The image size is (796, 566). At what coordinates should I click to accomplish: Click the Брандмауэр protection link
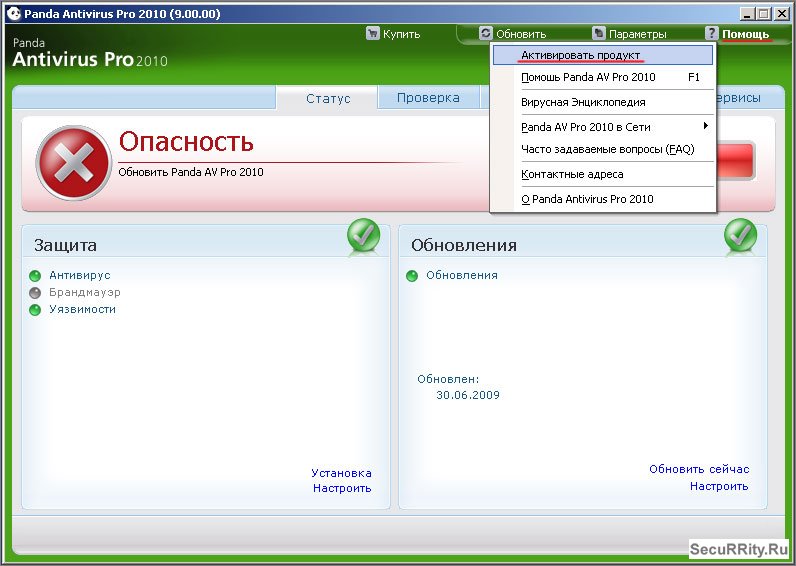tap(85, 292)
